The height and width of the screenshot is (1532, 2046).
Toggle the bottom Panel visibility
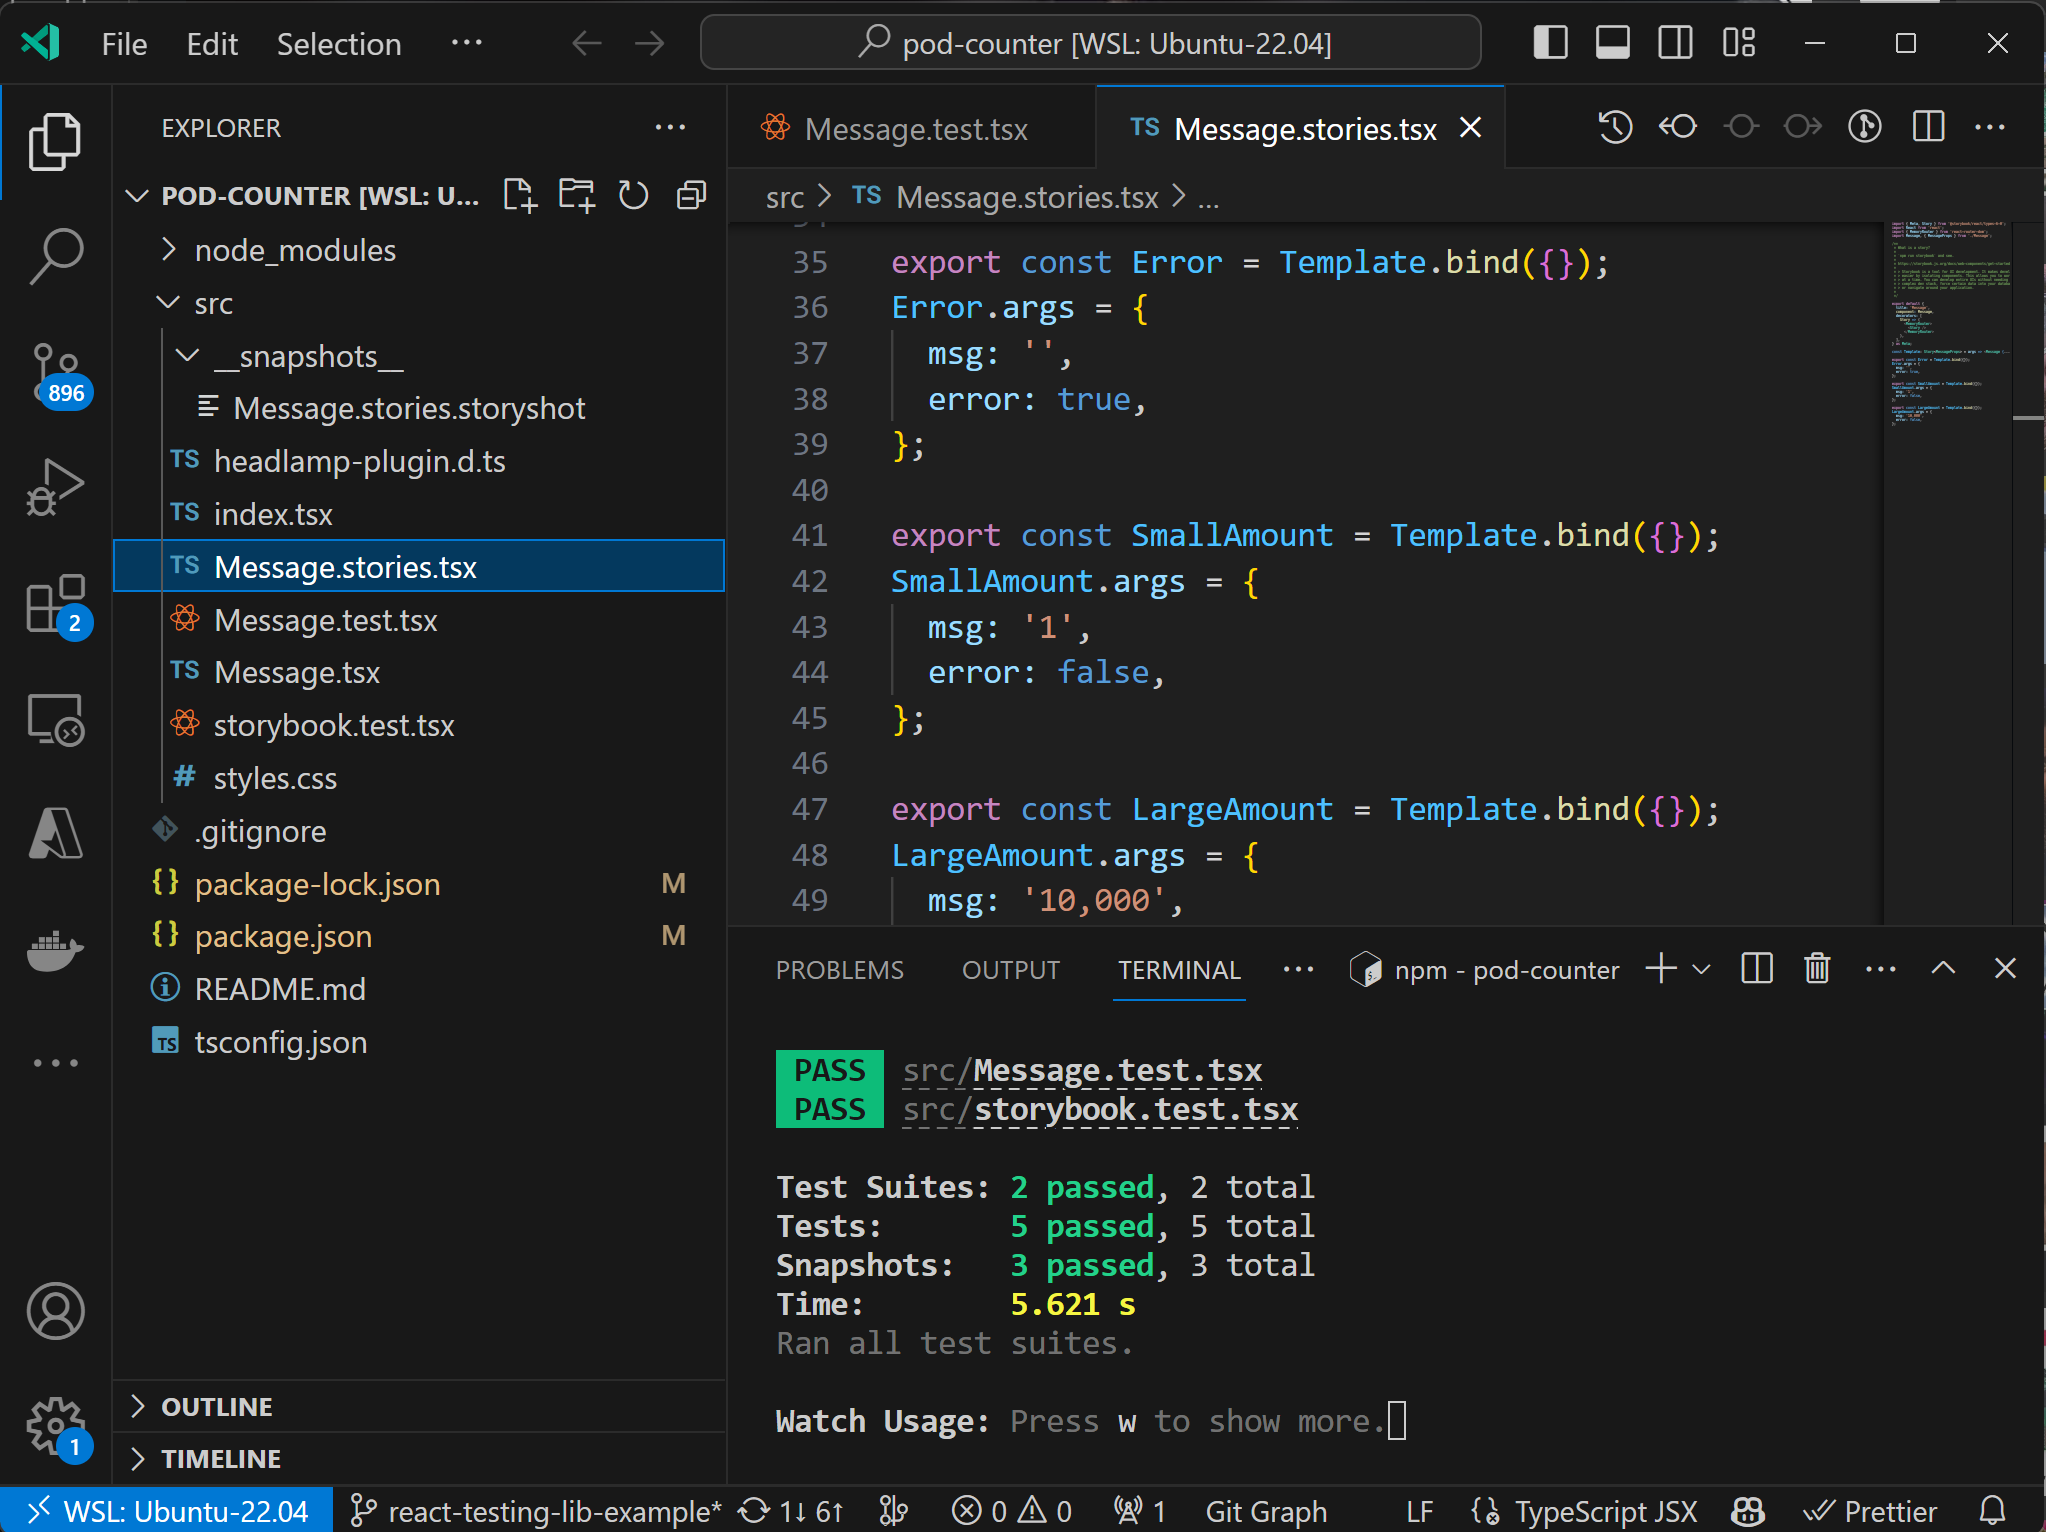pyautogui.click(x=1613, y=42)
